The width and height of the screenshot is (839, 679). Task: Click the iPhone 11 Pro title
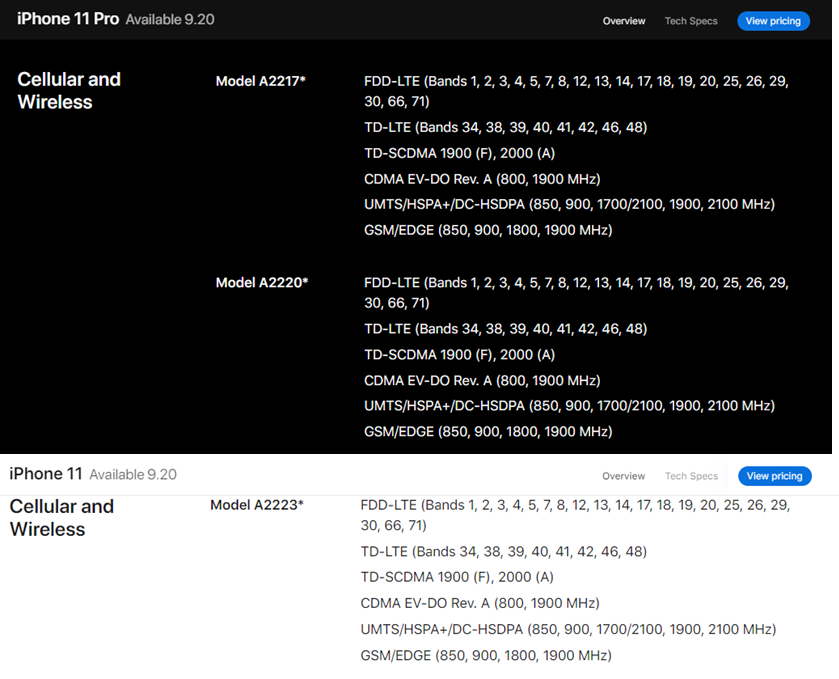click(x=68, y=19)
